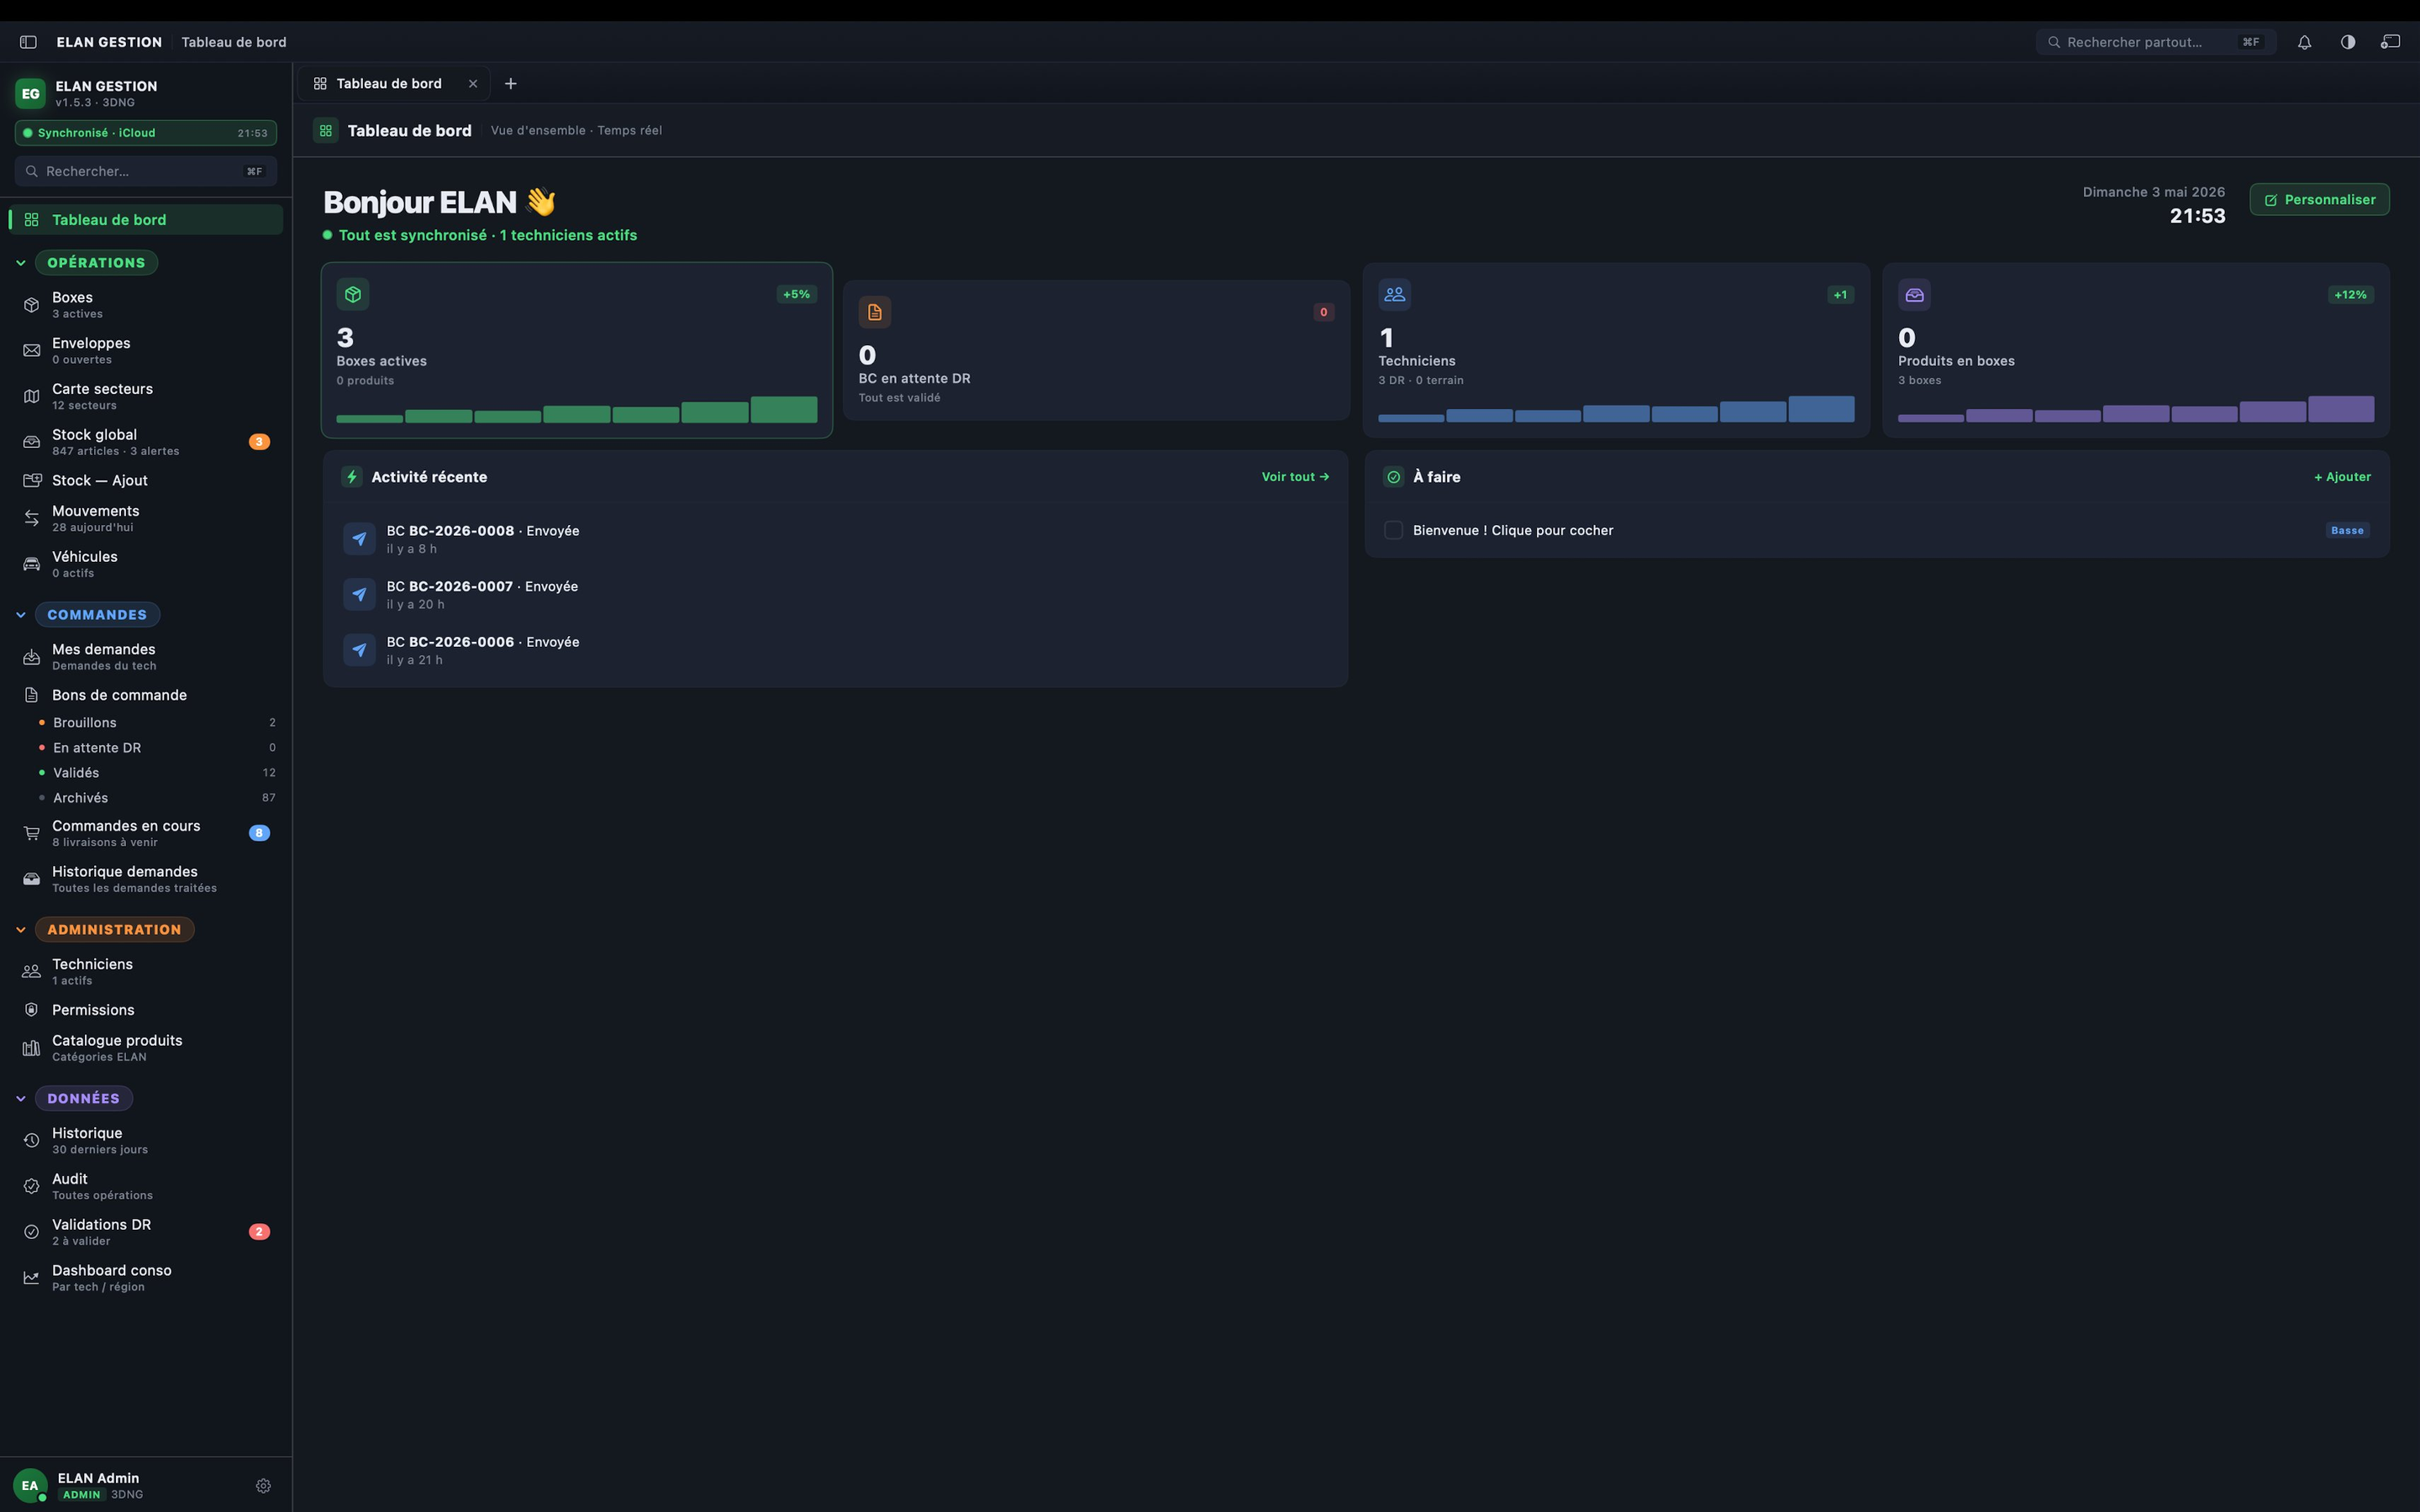2420x1512 pixels.
Task: Open Stock — Ajout
Action: pos(146,480)
